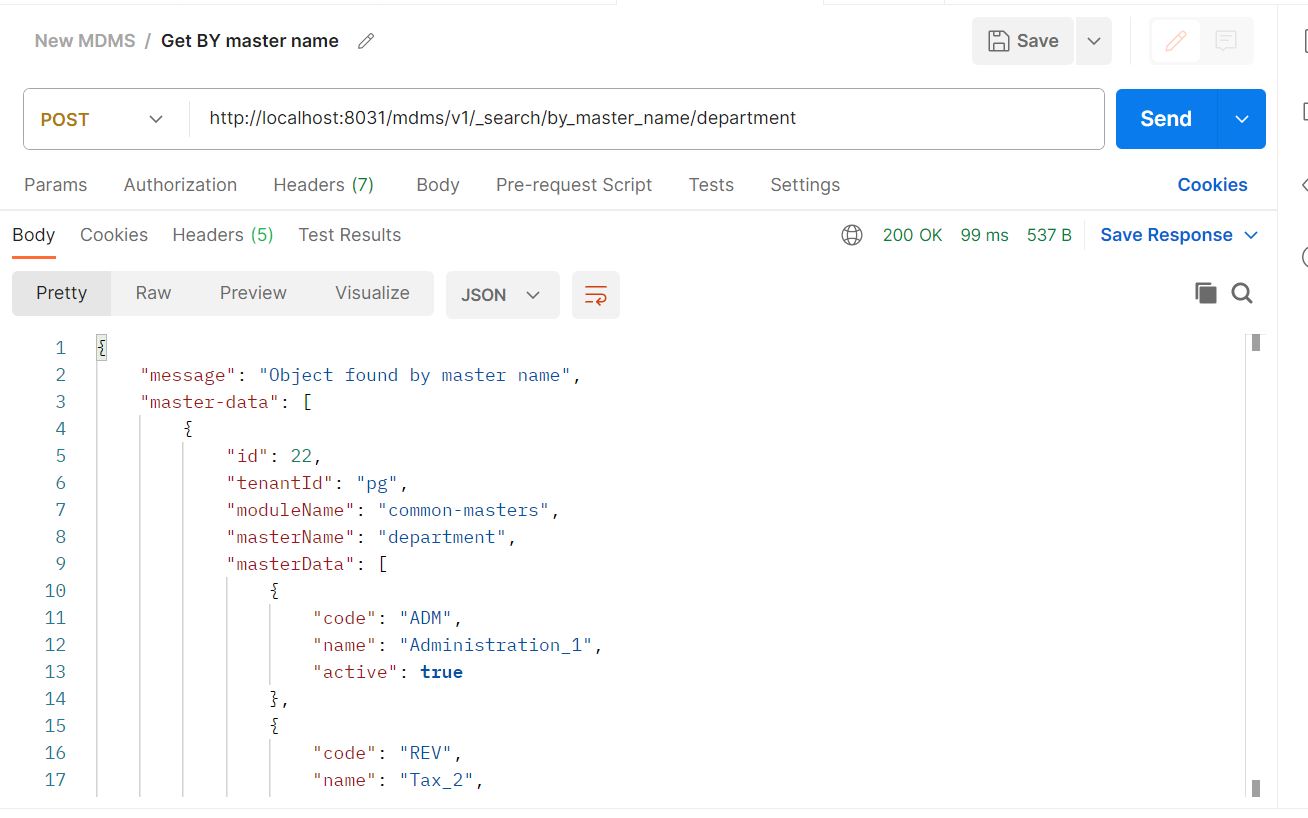
Task: Open the Send button dropdown arrow
Action: coord(1241,118)
